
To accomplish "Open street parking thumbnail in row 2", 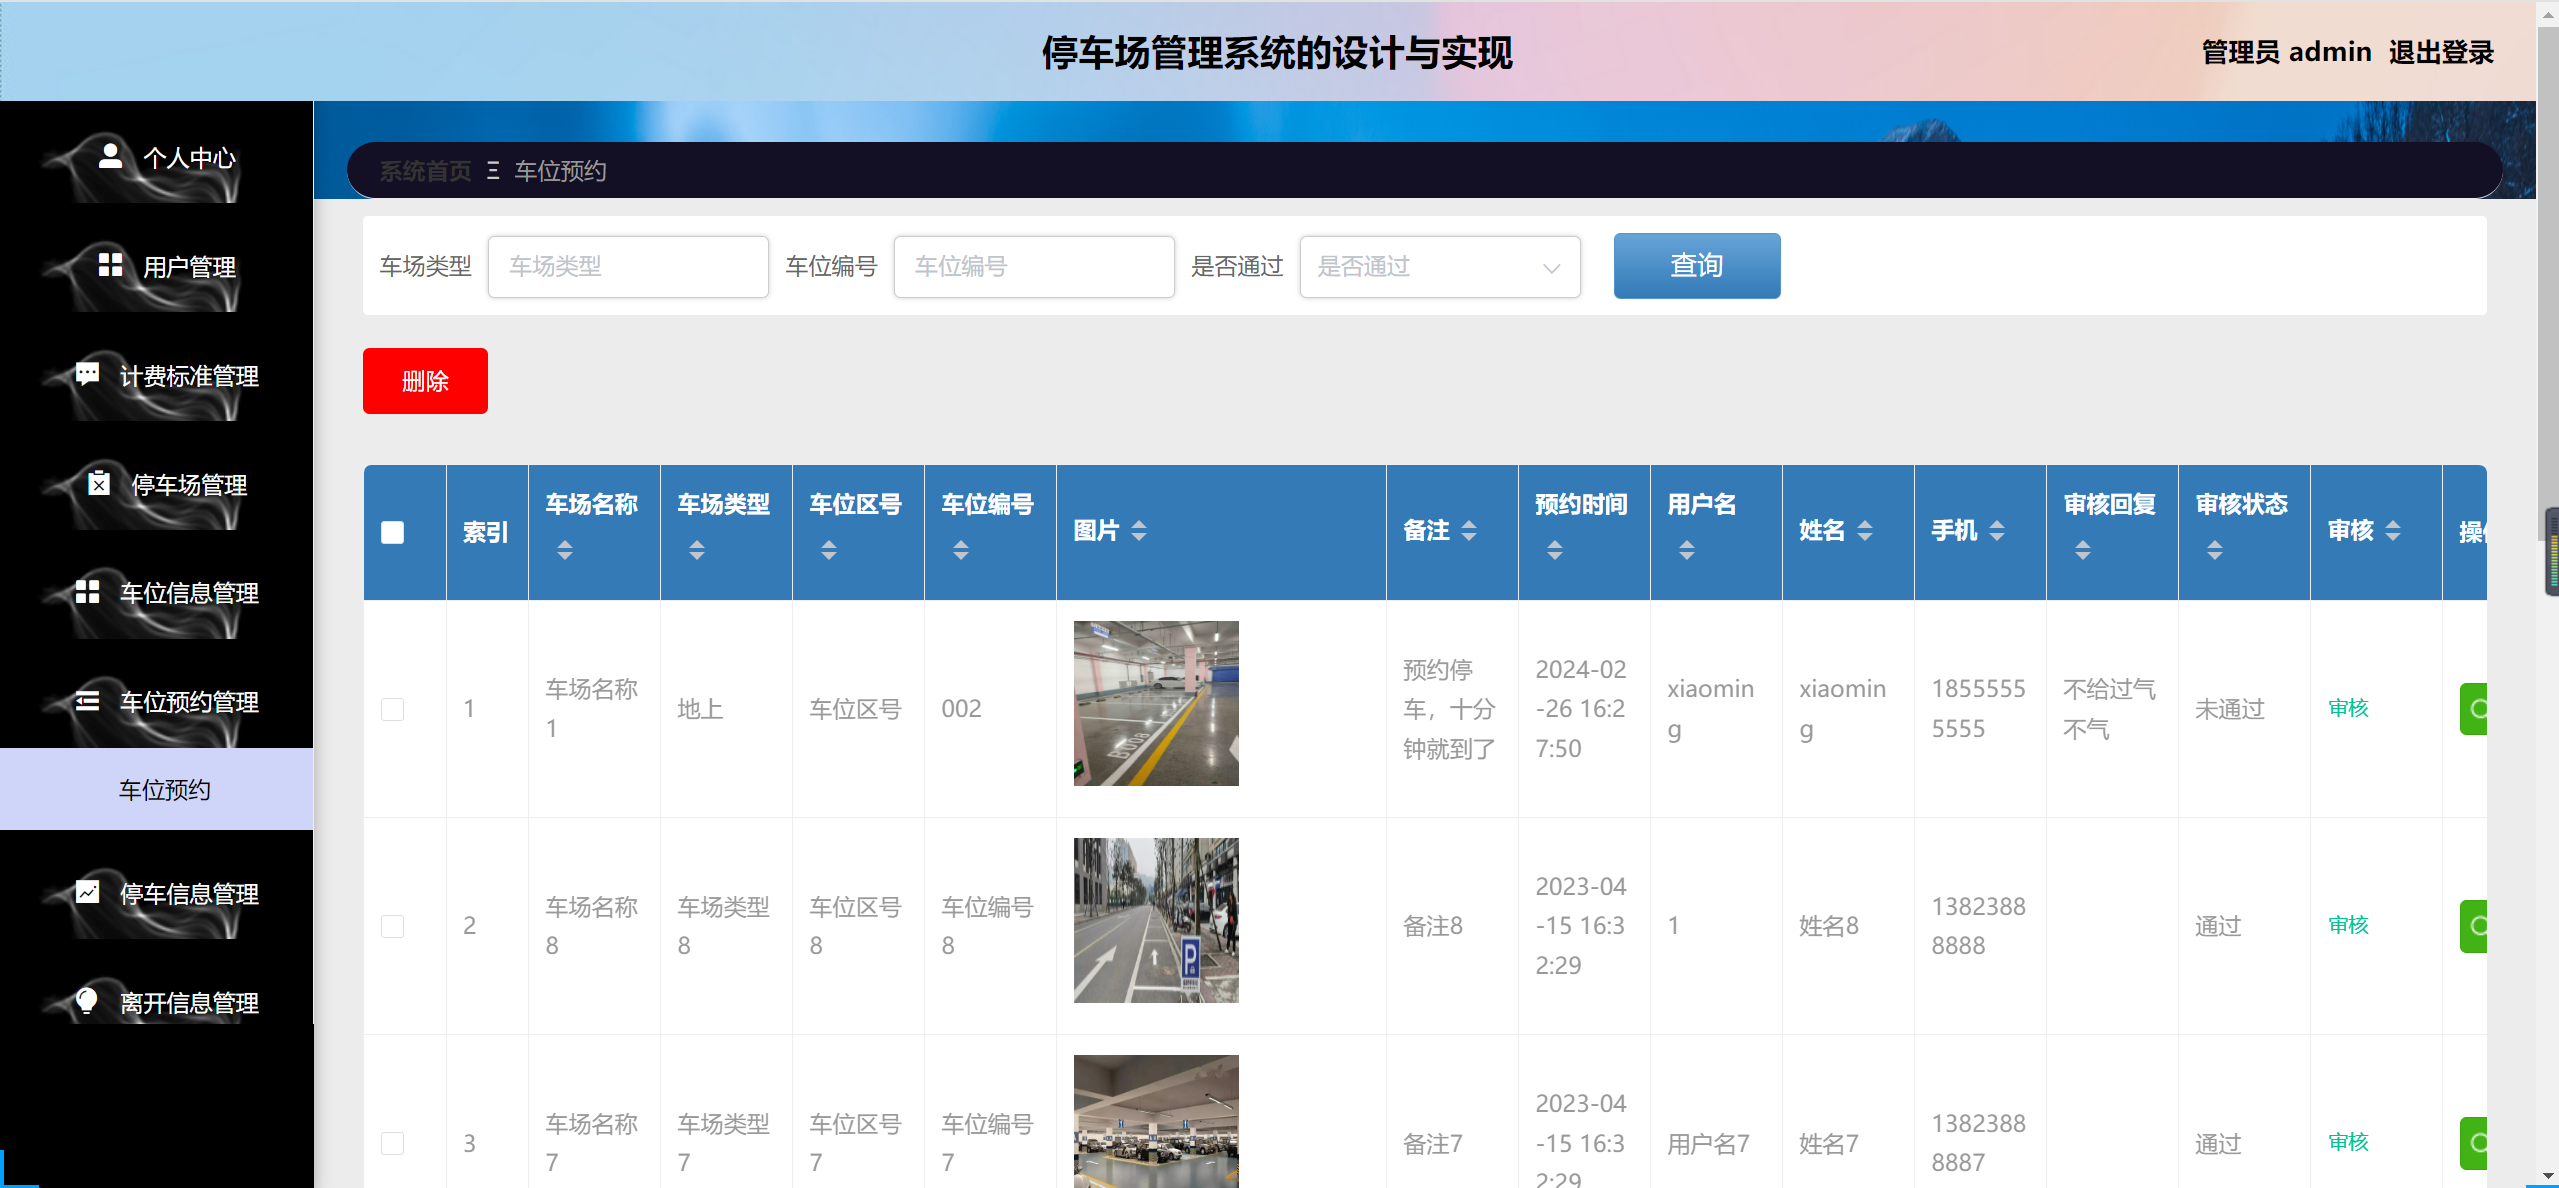I will (1156, 920).
